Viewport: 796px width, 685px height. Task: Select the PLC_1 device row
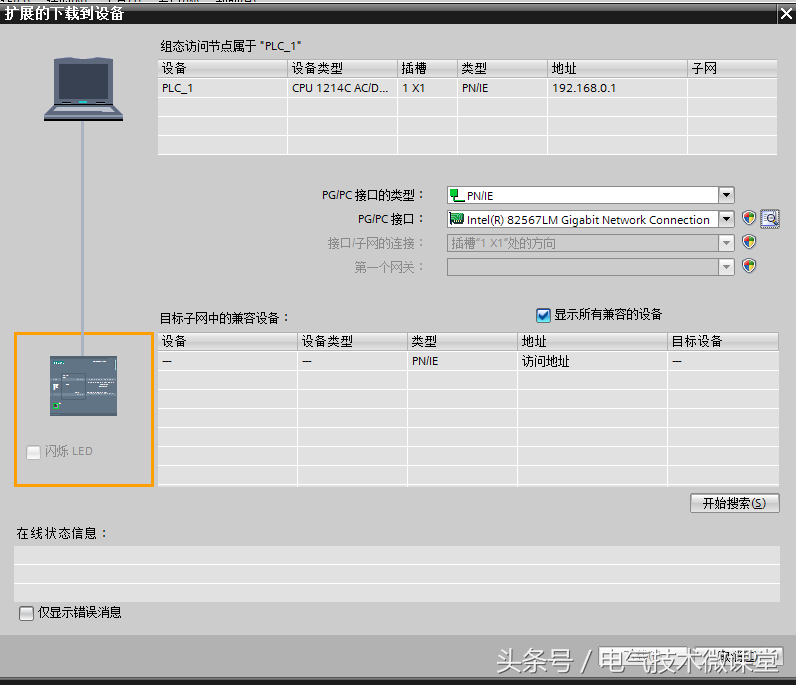point(467,88)
